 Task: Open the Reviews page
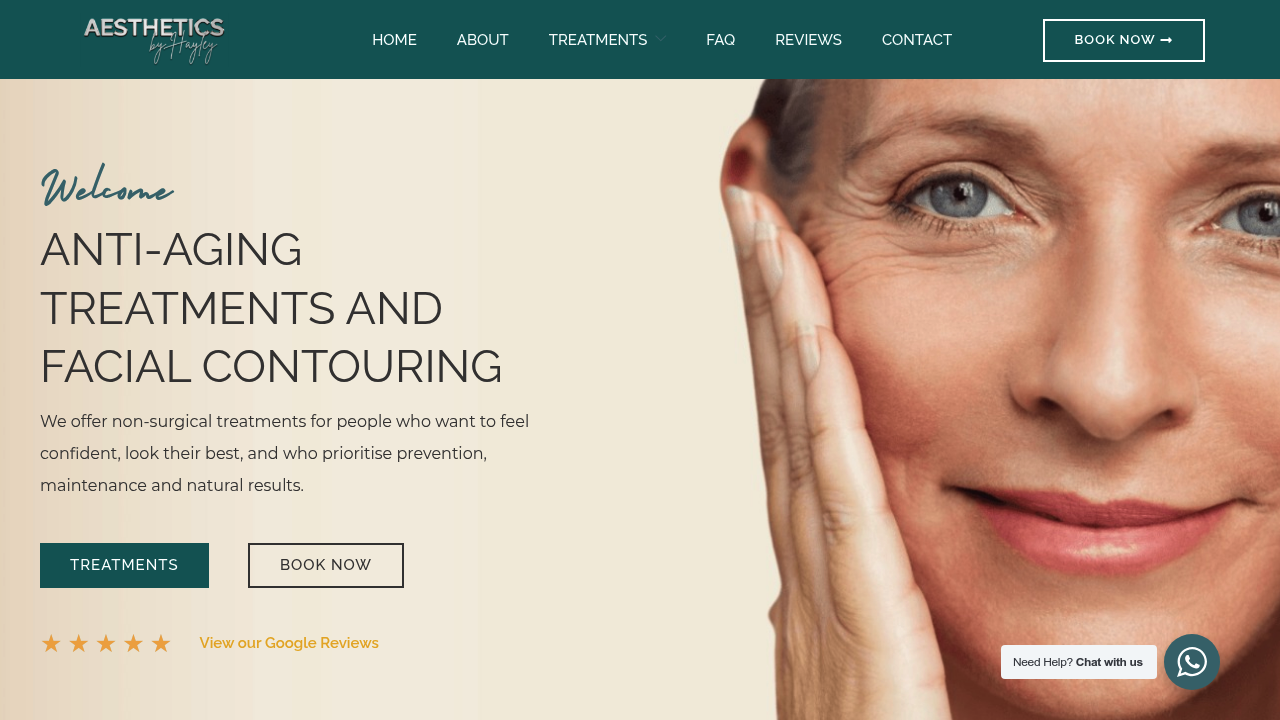coord(808,40)
